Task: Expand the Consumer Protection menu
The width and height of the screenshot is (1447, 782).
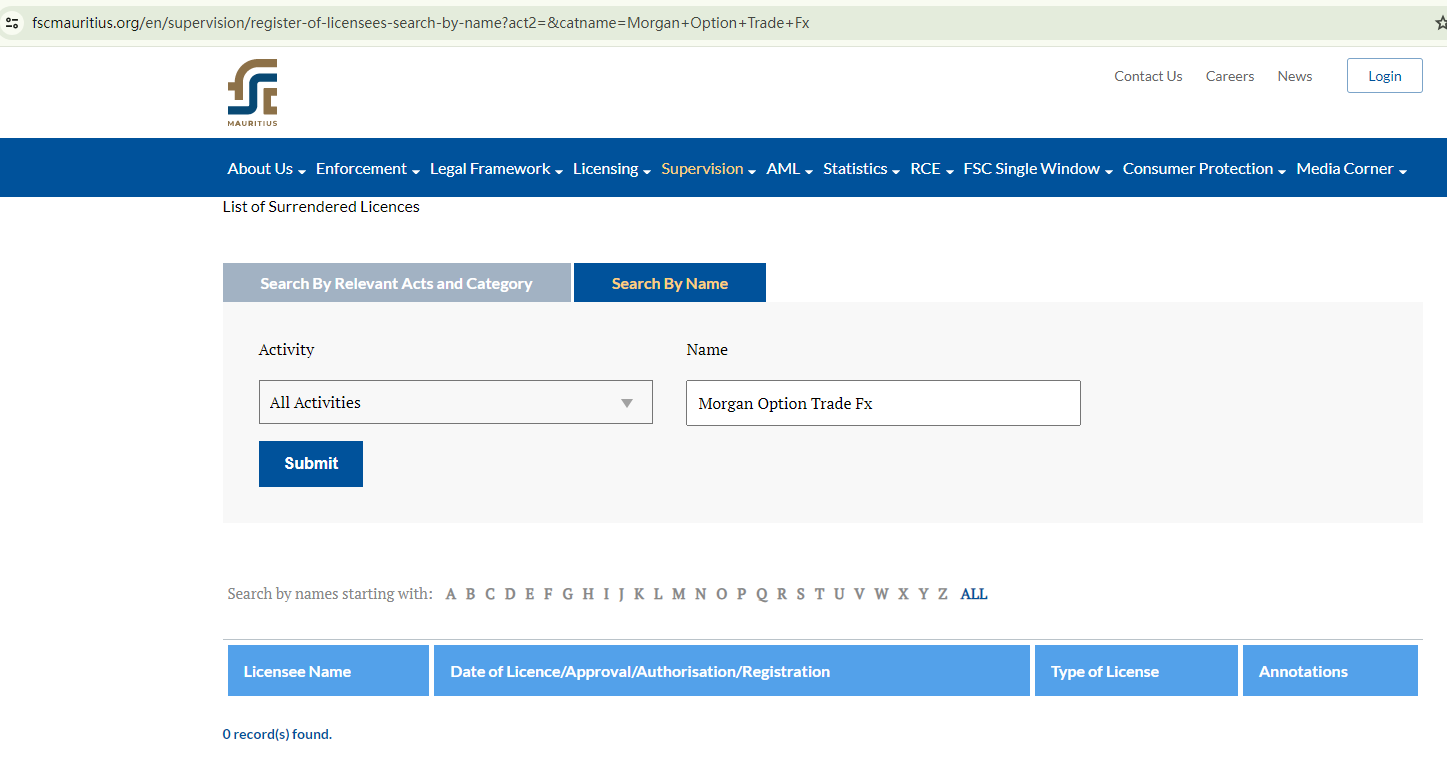Action: point(1204,169)
